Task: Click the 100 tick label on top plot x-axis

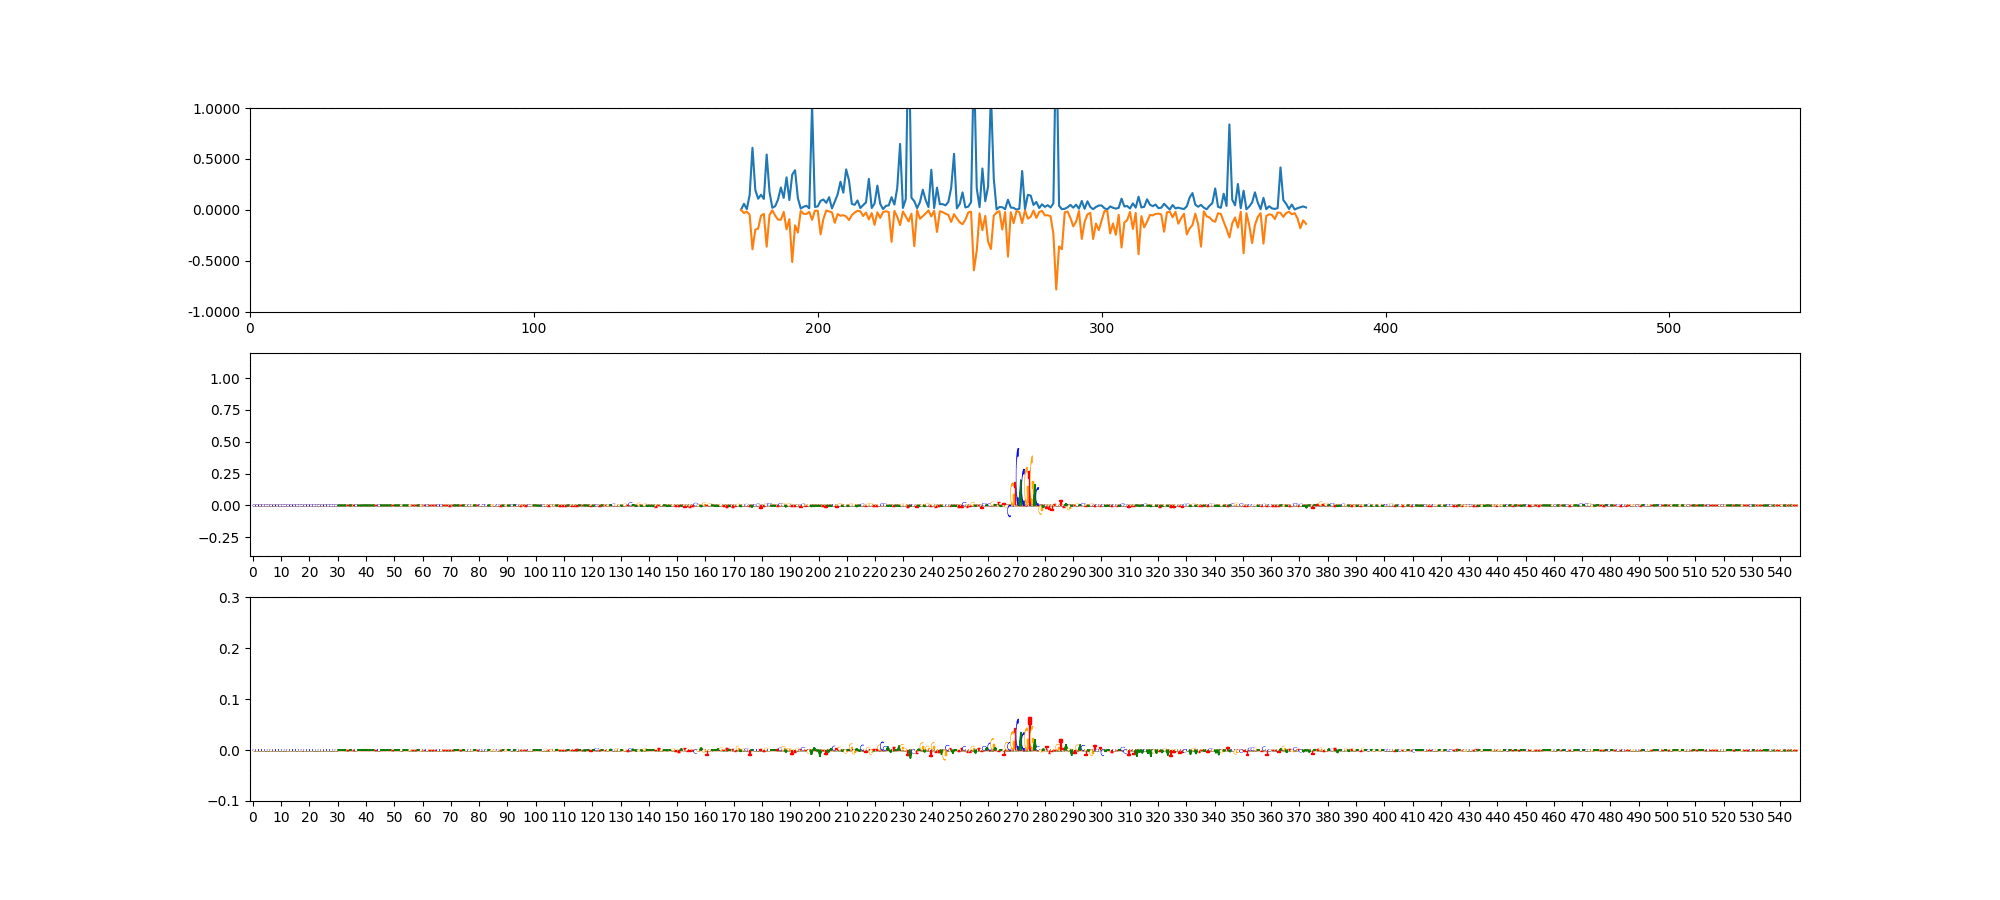Action: [534, 328]
